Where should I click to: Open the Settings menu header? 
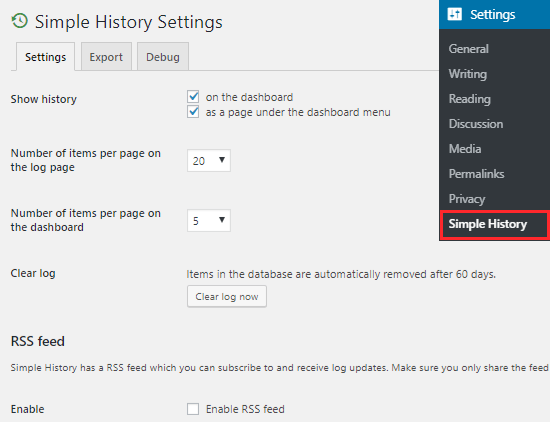tap(494, 14)
